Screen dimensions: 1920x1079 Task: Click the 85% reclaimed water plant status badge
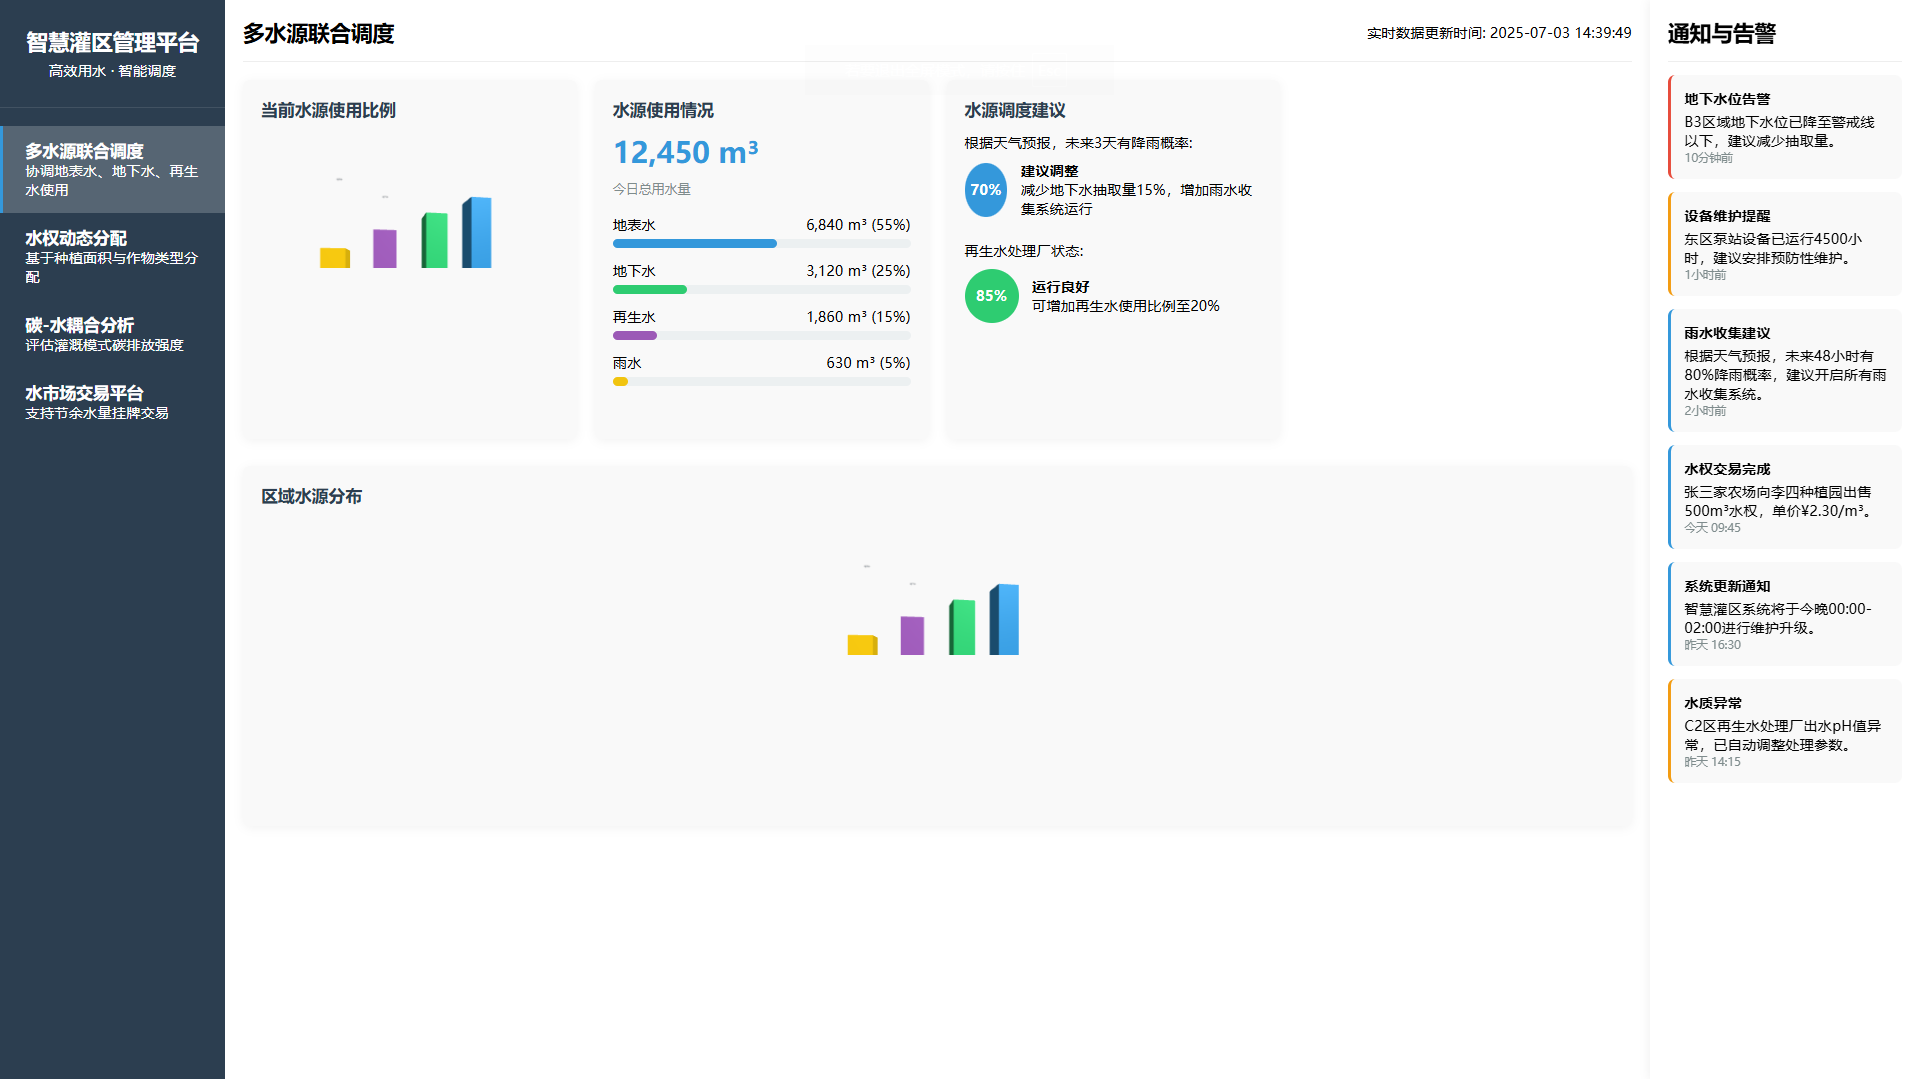(x=991, y=296)
